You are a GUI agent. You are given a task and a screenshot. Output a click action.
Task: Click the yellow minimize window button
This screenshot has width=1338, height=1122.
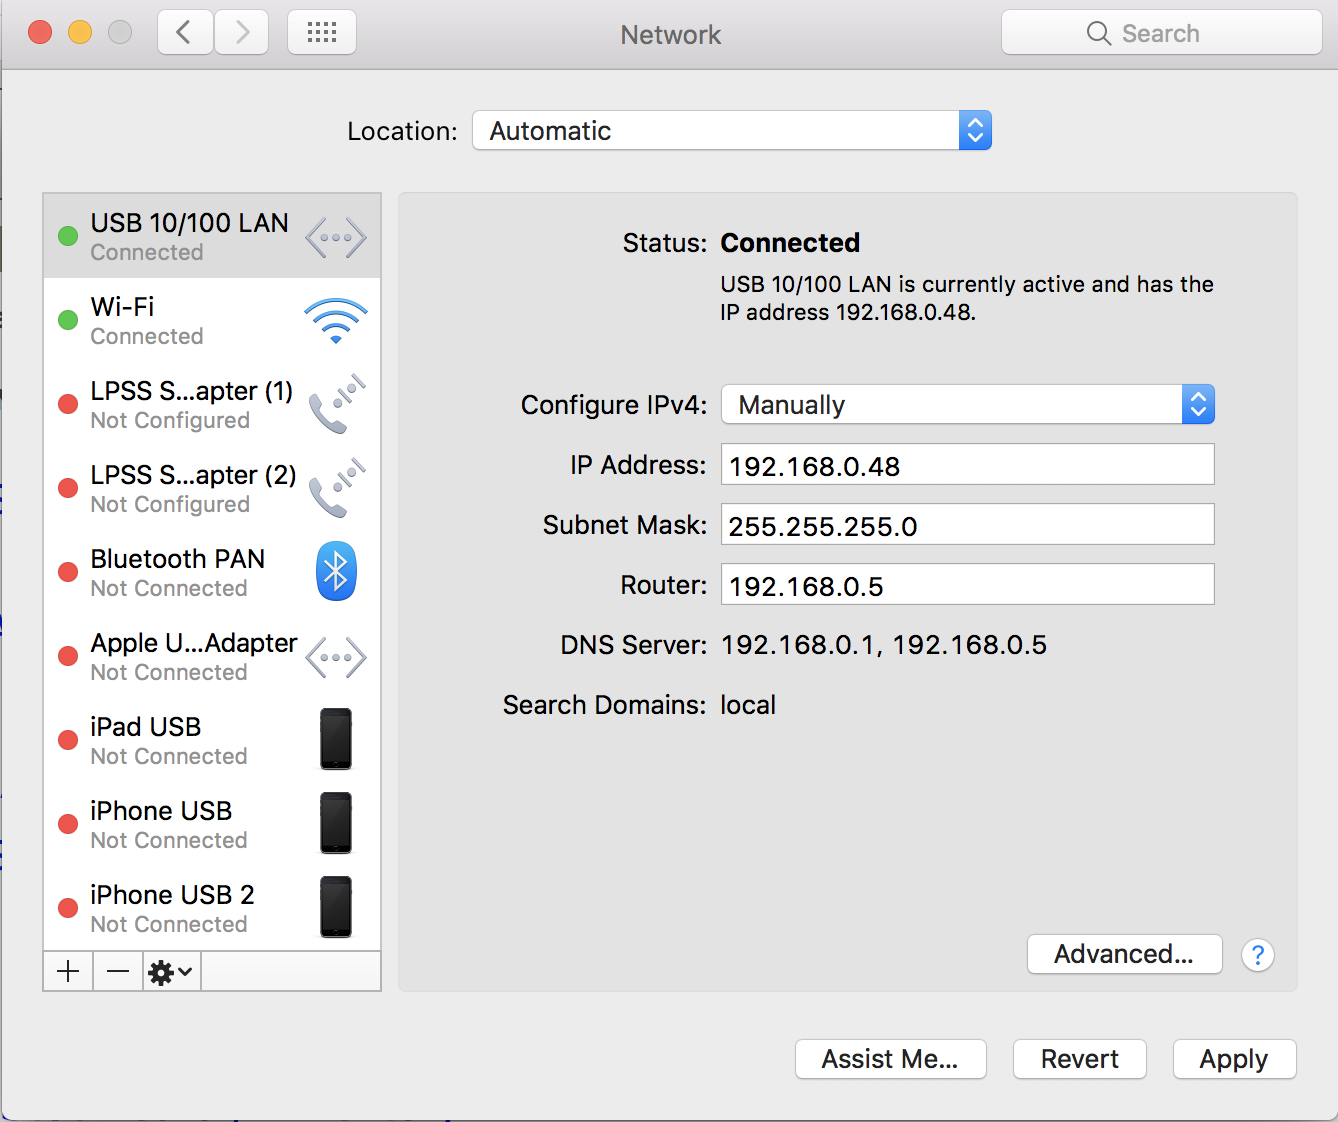pos(80,32)
